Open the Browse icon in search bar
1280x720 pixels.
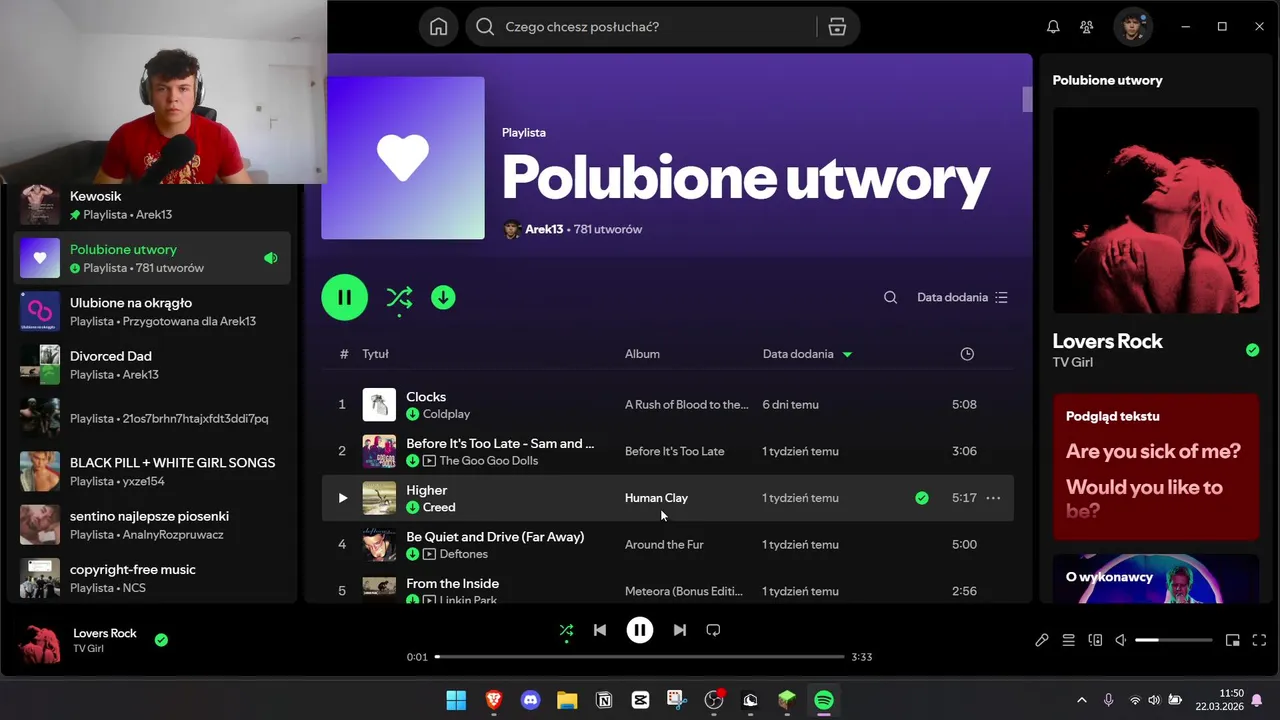(x=837, y=27)
